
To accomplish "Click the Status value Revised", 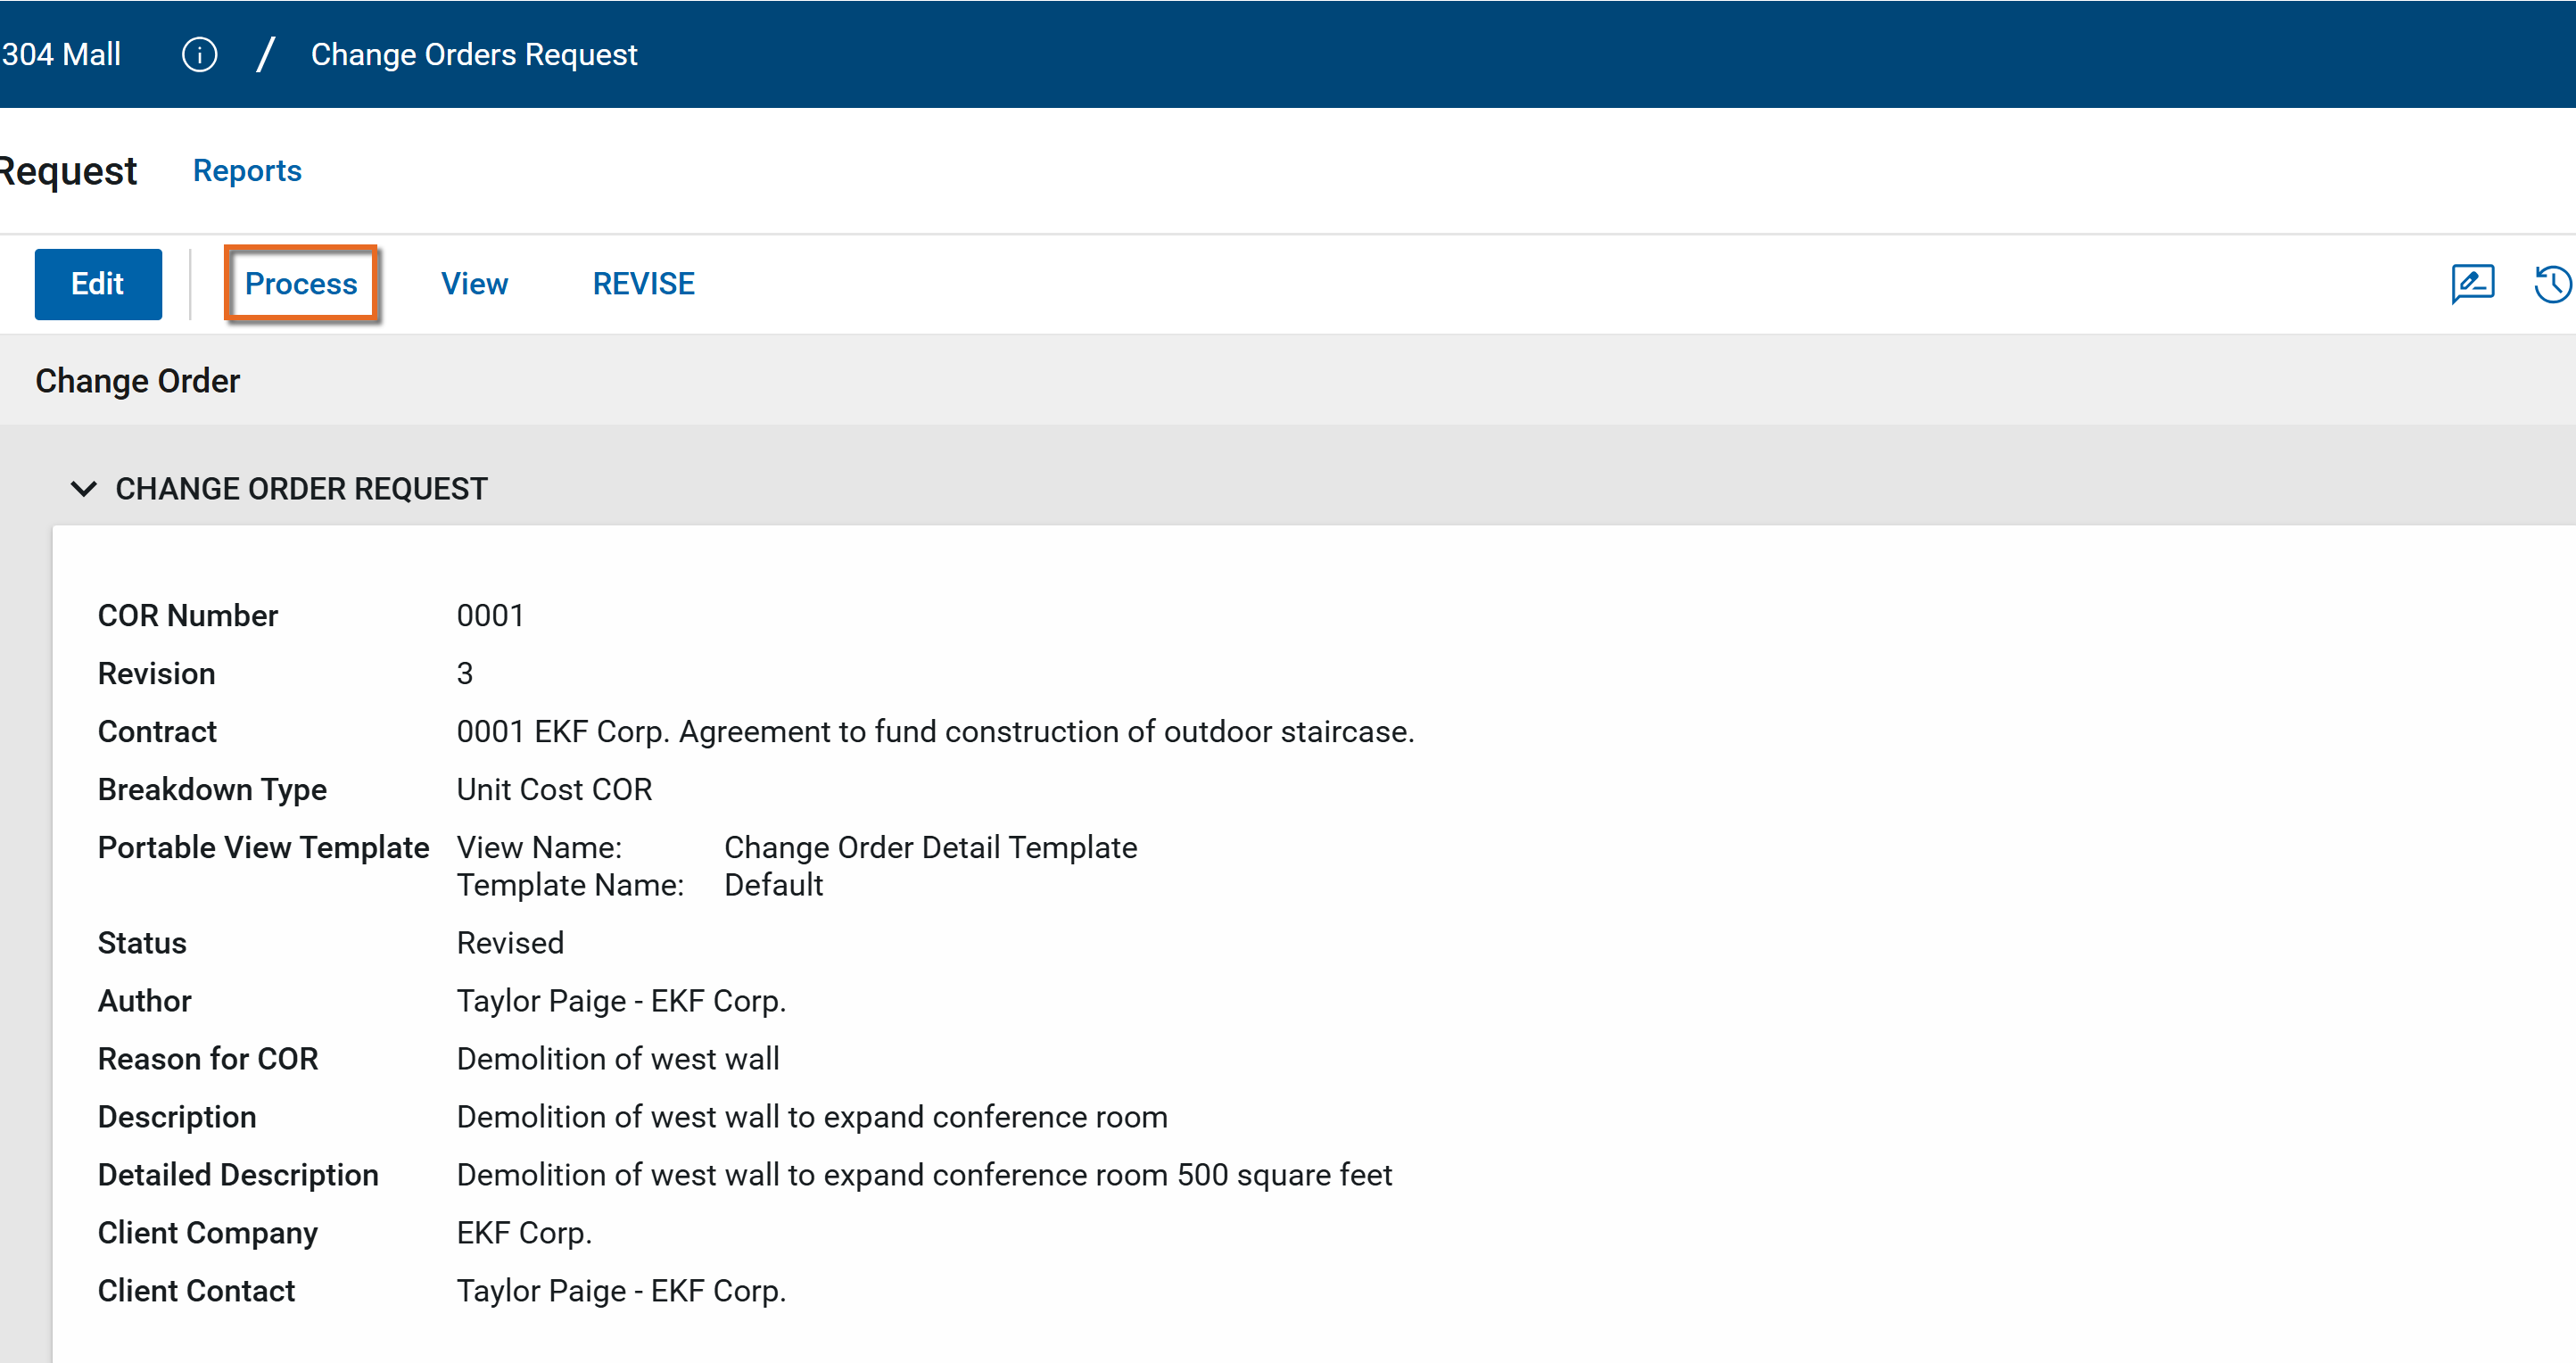I will point(510,943).
